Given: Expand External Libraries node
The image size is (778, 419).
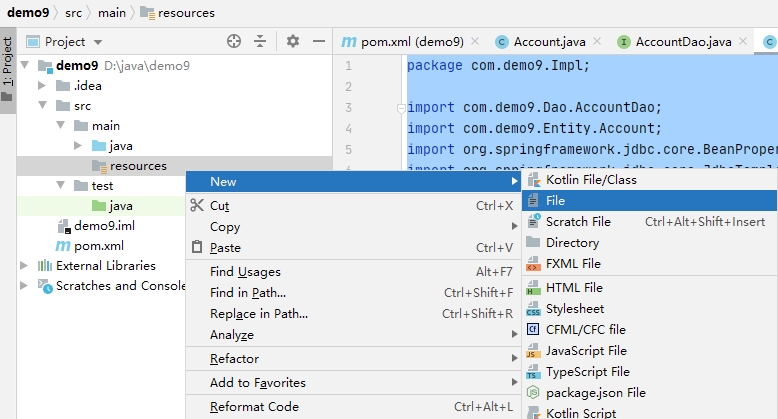Looking at the screenshot, I should (x=24, y=266).
